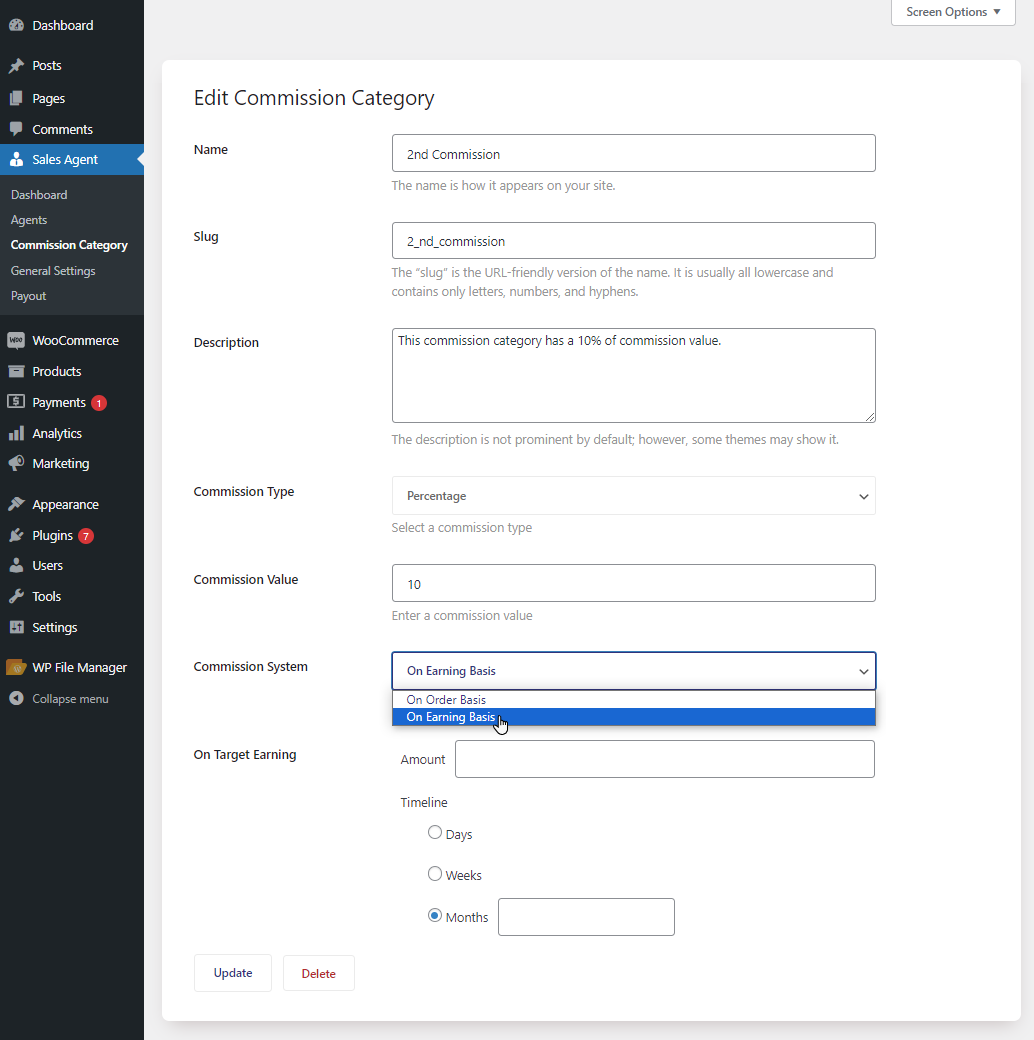Choose the Weeks timeline option
Screen dimensions: 1034x1040
[x=435, y=873]
